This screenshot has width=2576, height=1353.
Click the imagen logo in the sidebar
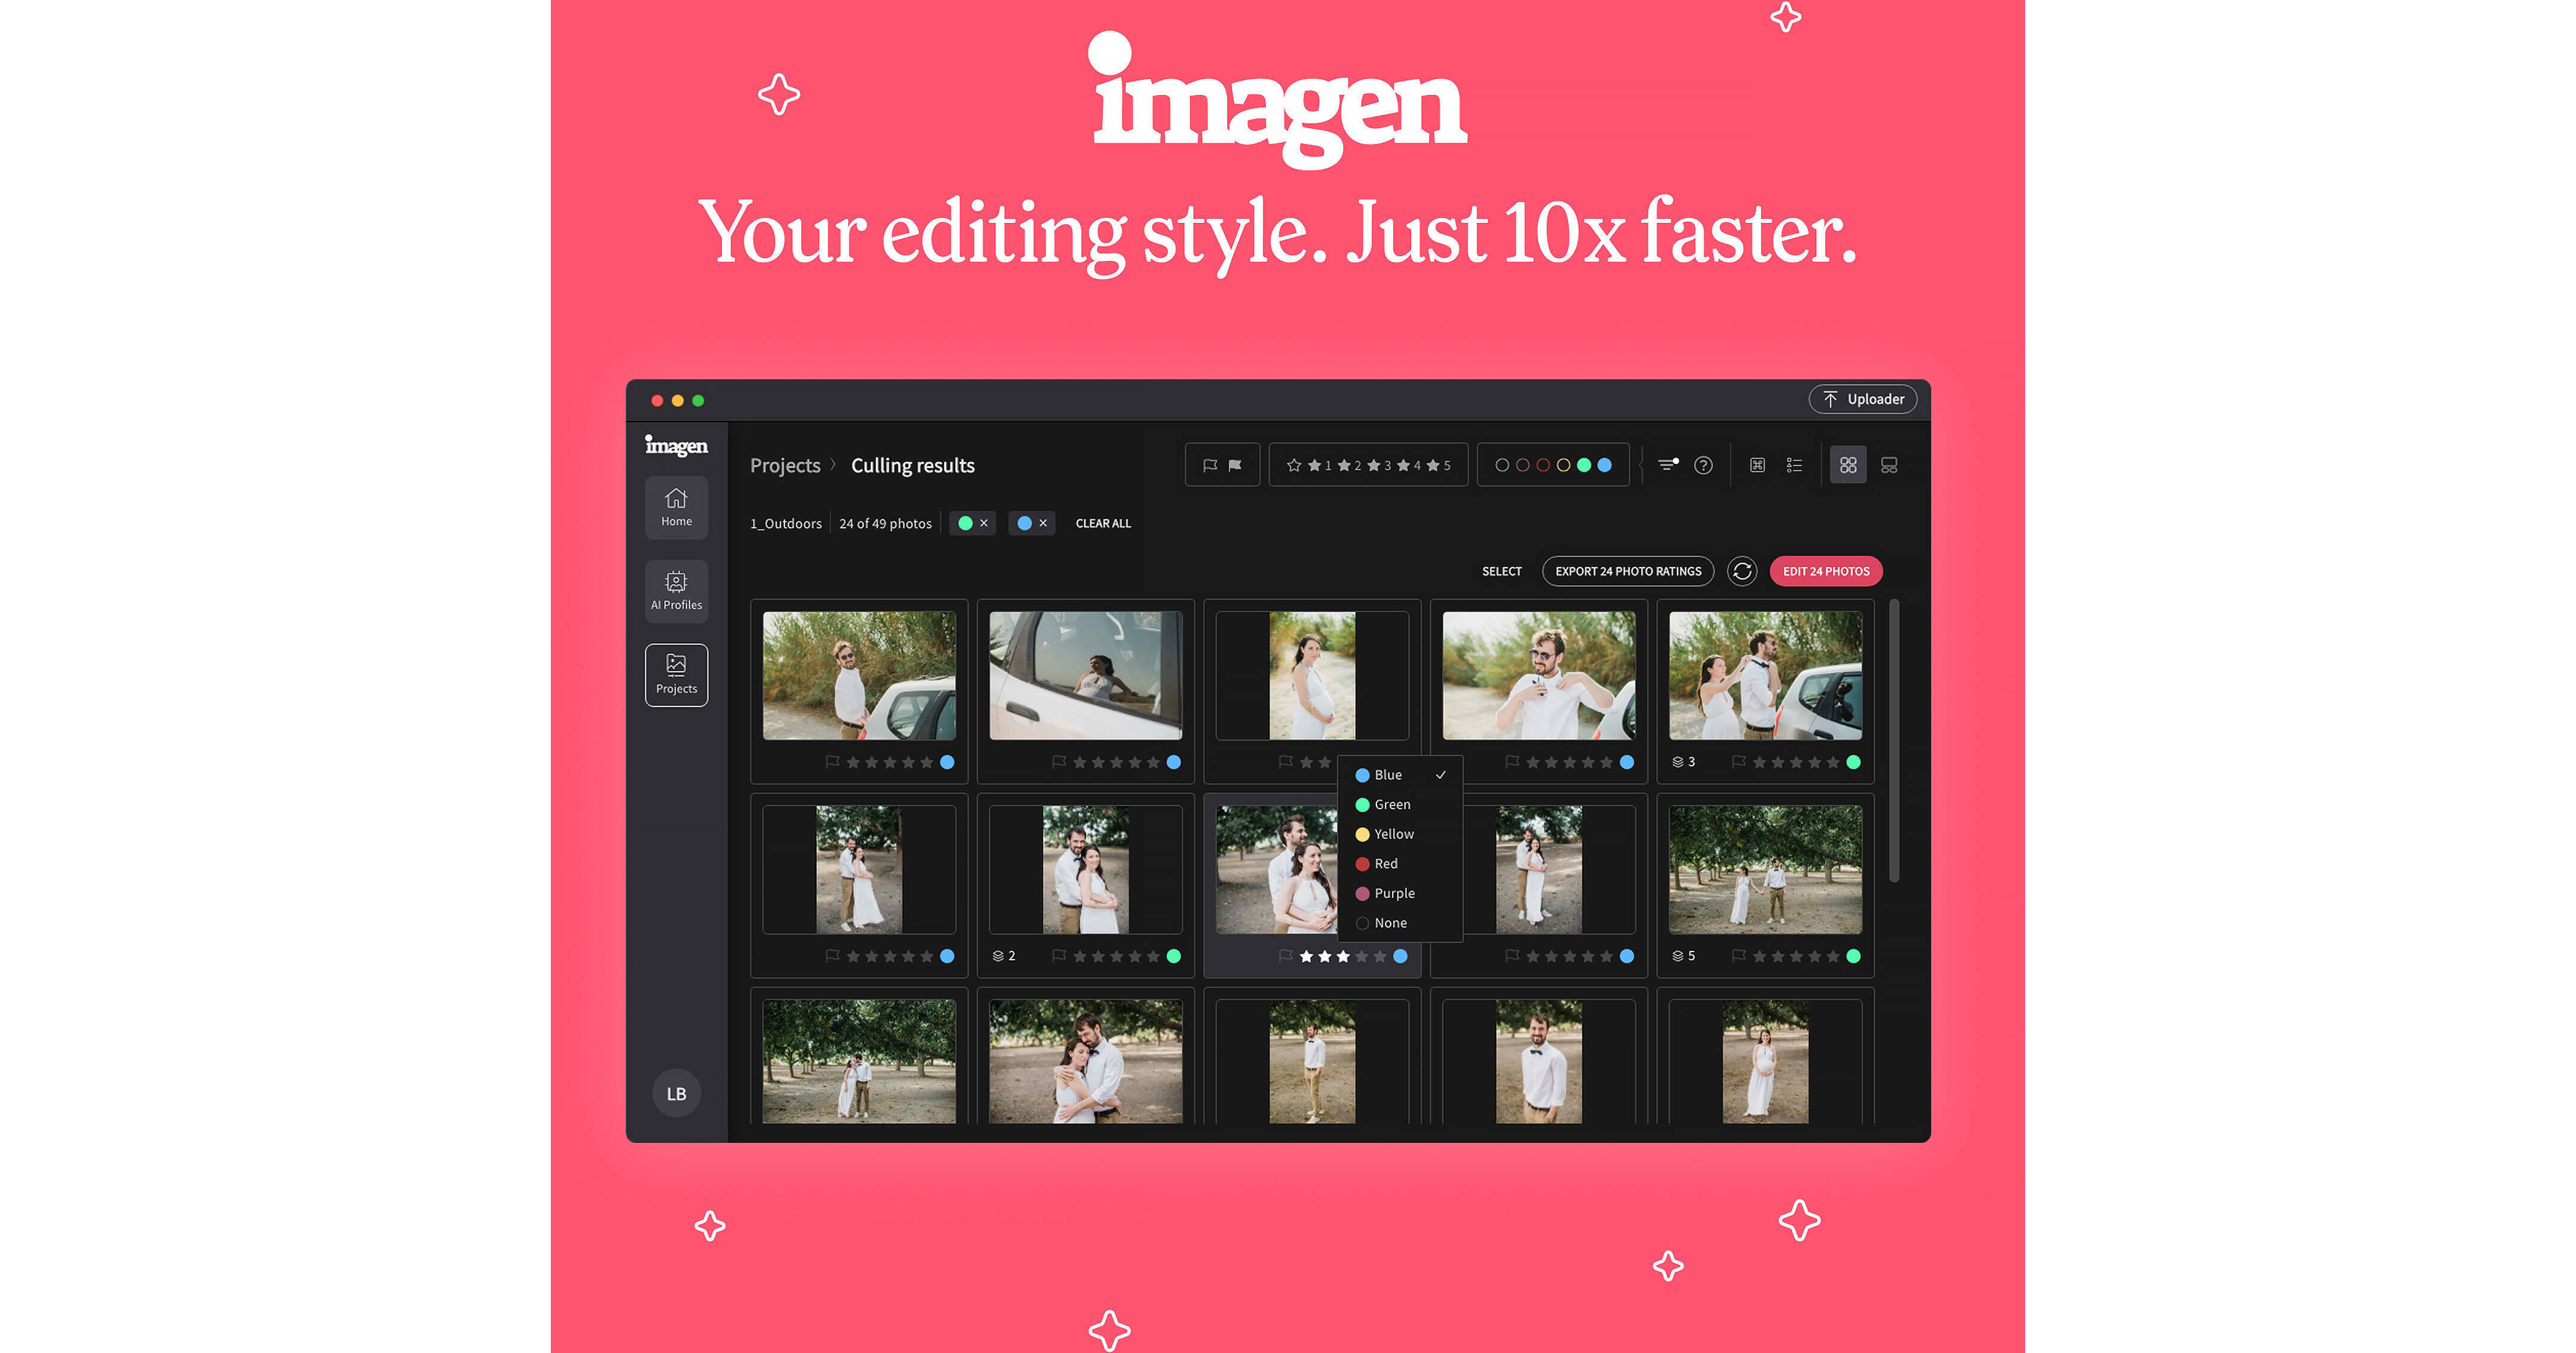[676, 446]
